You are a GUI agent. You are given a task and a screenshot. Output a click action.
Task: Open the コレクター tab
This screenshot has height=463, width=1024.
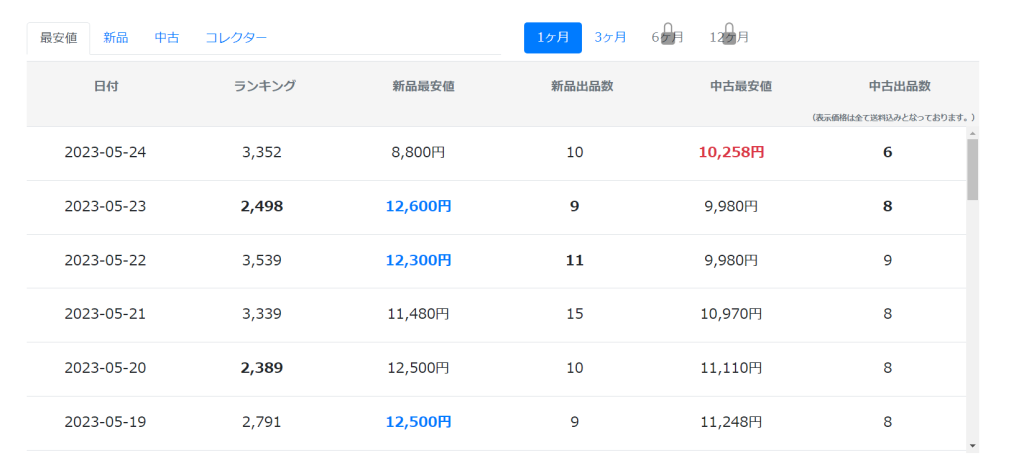pyautogui.click(x=236, y=38)
